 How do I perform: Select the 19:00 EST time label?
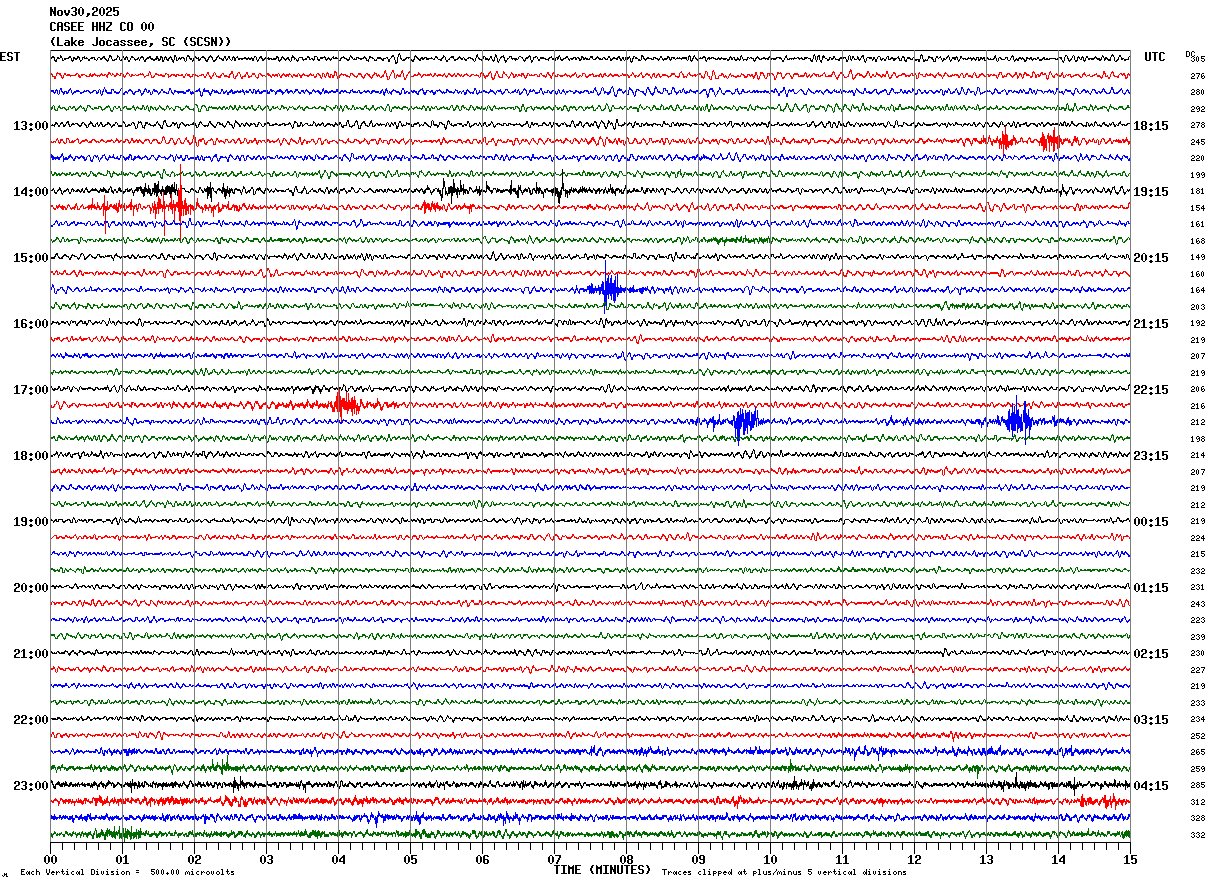pyautogui.click(x=30, y=522)
